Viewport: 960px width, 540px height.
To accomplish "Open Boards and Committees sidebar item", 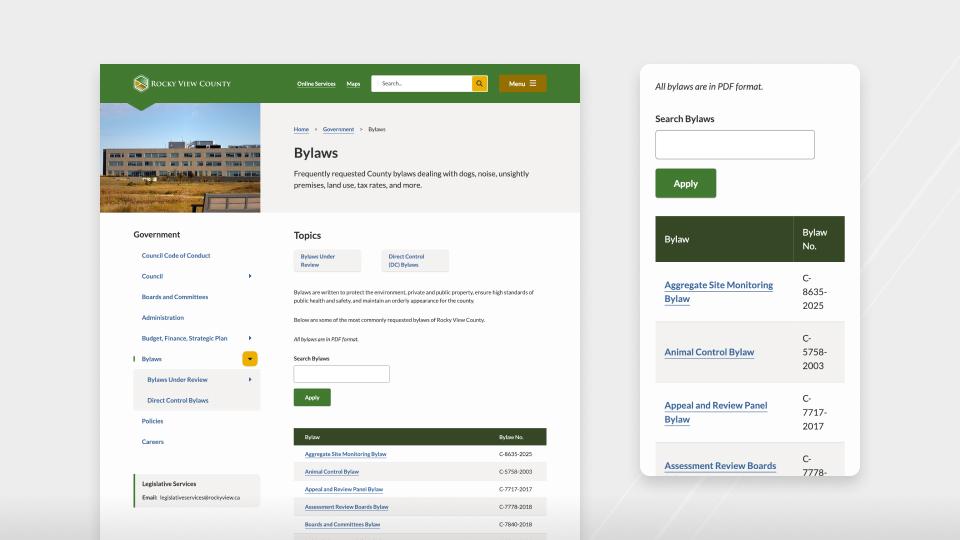I will point(174,297).
